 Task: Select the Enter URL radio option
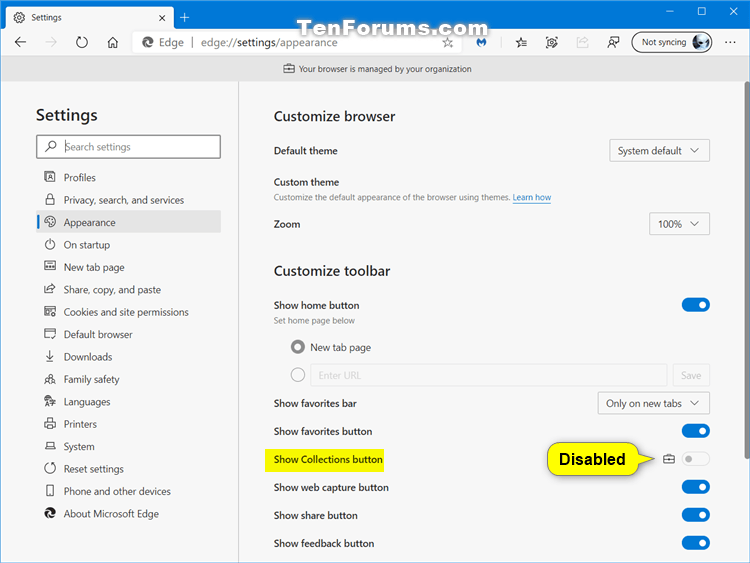[x=298, y=375]
